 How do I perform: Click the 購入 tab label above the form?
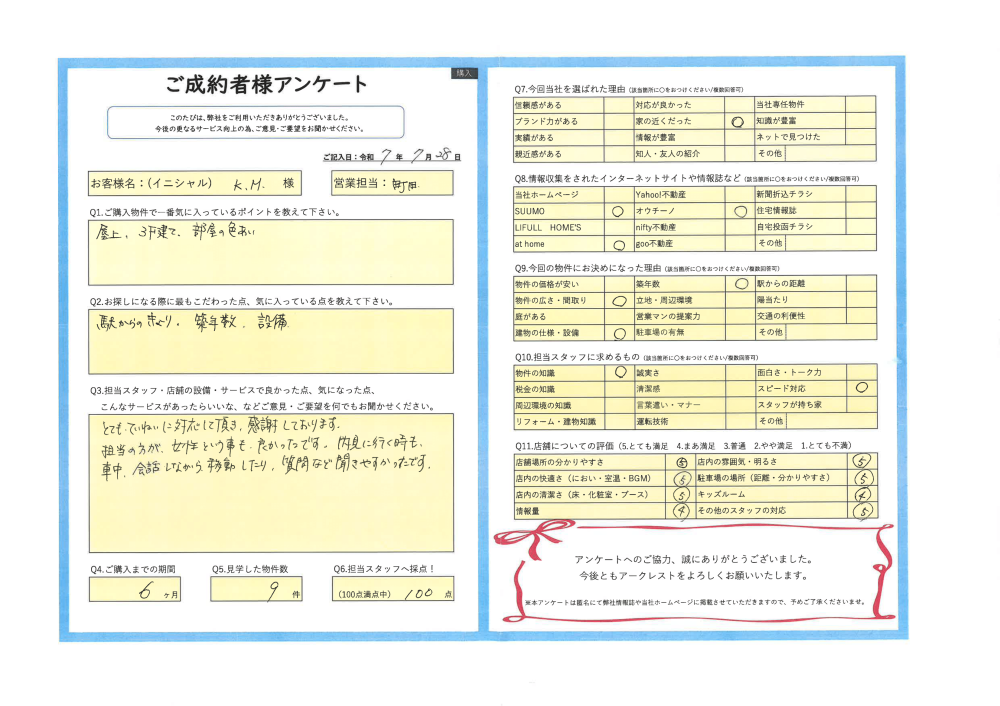coord(464,73)
